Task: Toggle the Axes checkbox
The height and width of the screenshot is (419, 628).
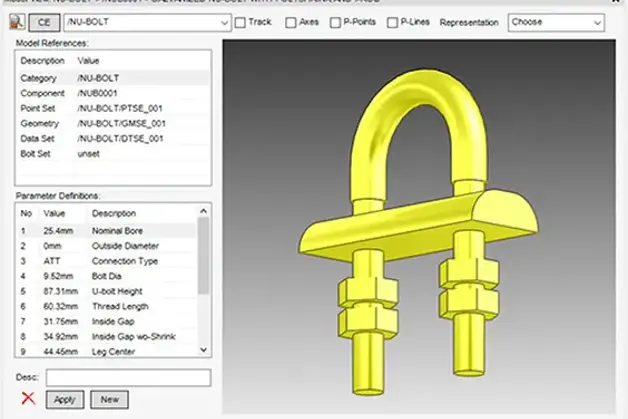Action: pyautogui.click(x=290, y=21)
